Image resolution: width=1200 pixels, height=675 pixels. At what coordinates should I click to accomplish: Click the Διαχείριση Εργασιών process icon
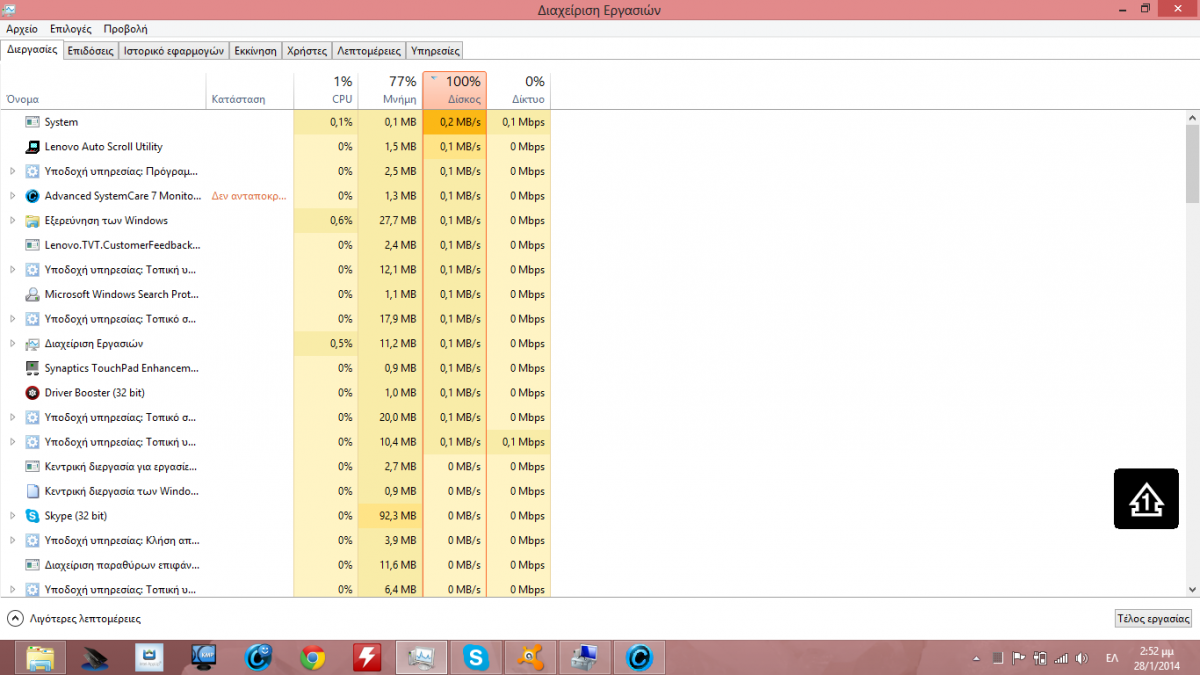point(32,344)
